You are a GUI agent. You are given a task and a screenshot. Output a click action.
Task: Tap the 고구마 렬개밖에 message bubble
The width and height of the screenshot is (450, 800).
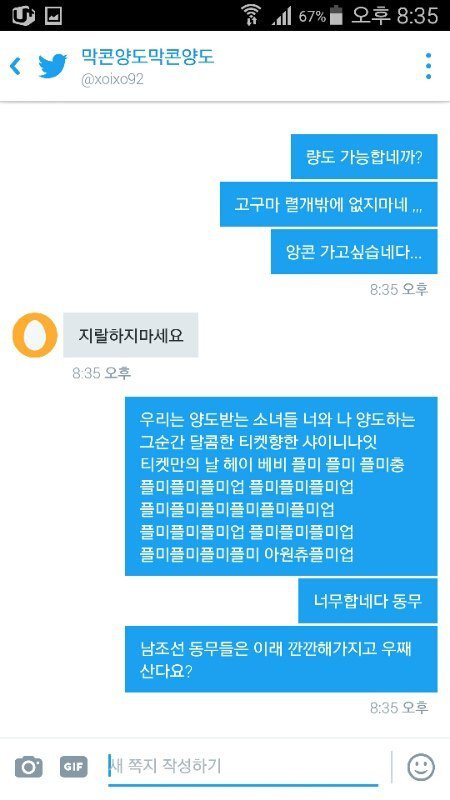(329, 204)
